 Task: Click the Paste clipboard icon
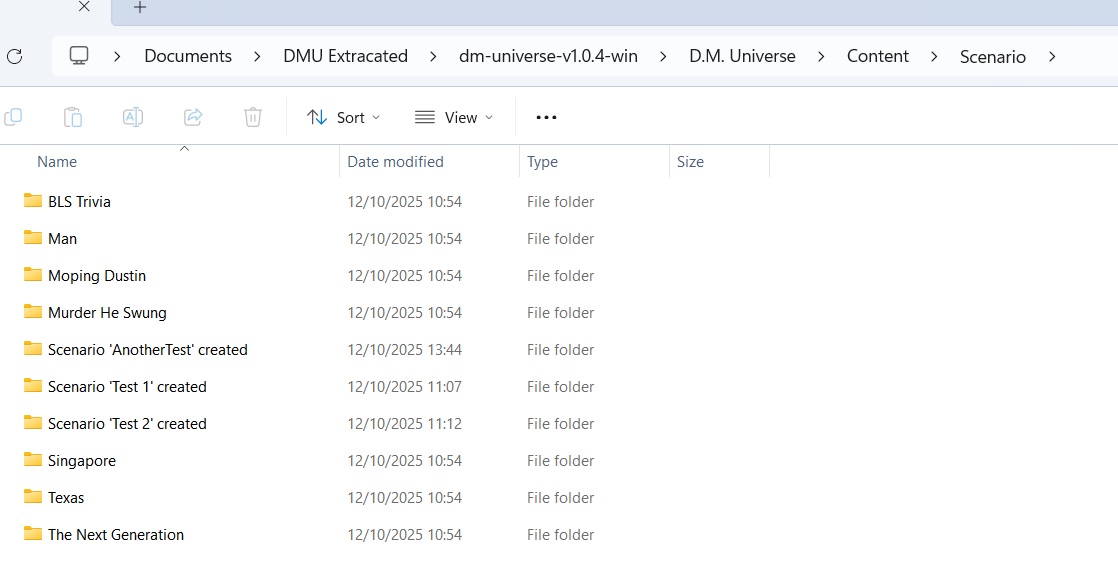click(73, 117)
